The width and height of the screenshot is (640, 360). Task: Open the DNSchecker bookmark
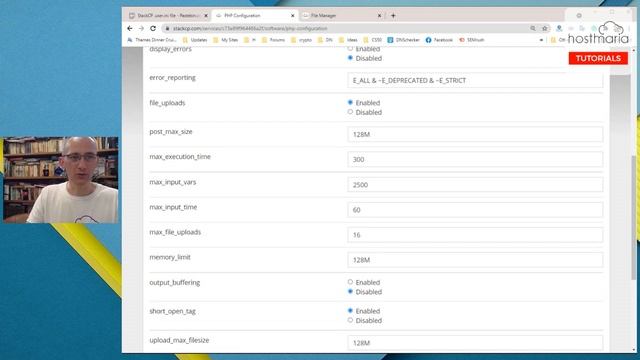(403, 40)
